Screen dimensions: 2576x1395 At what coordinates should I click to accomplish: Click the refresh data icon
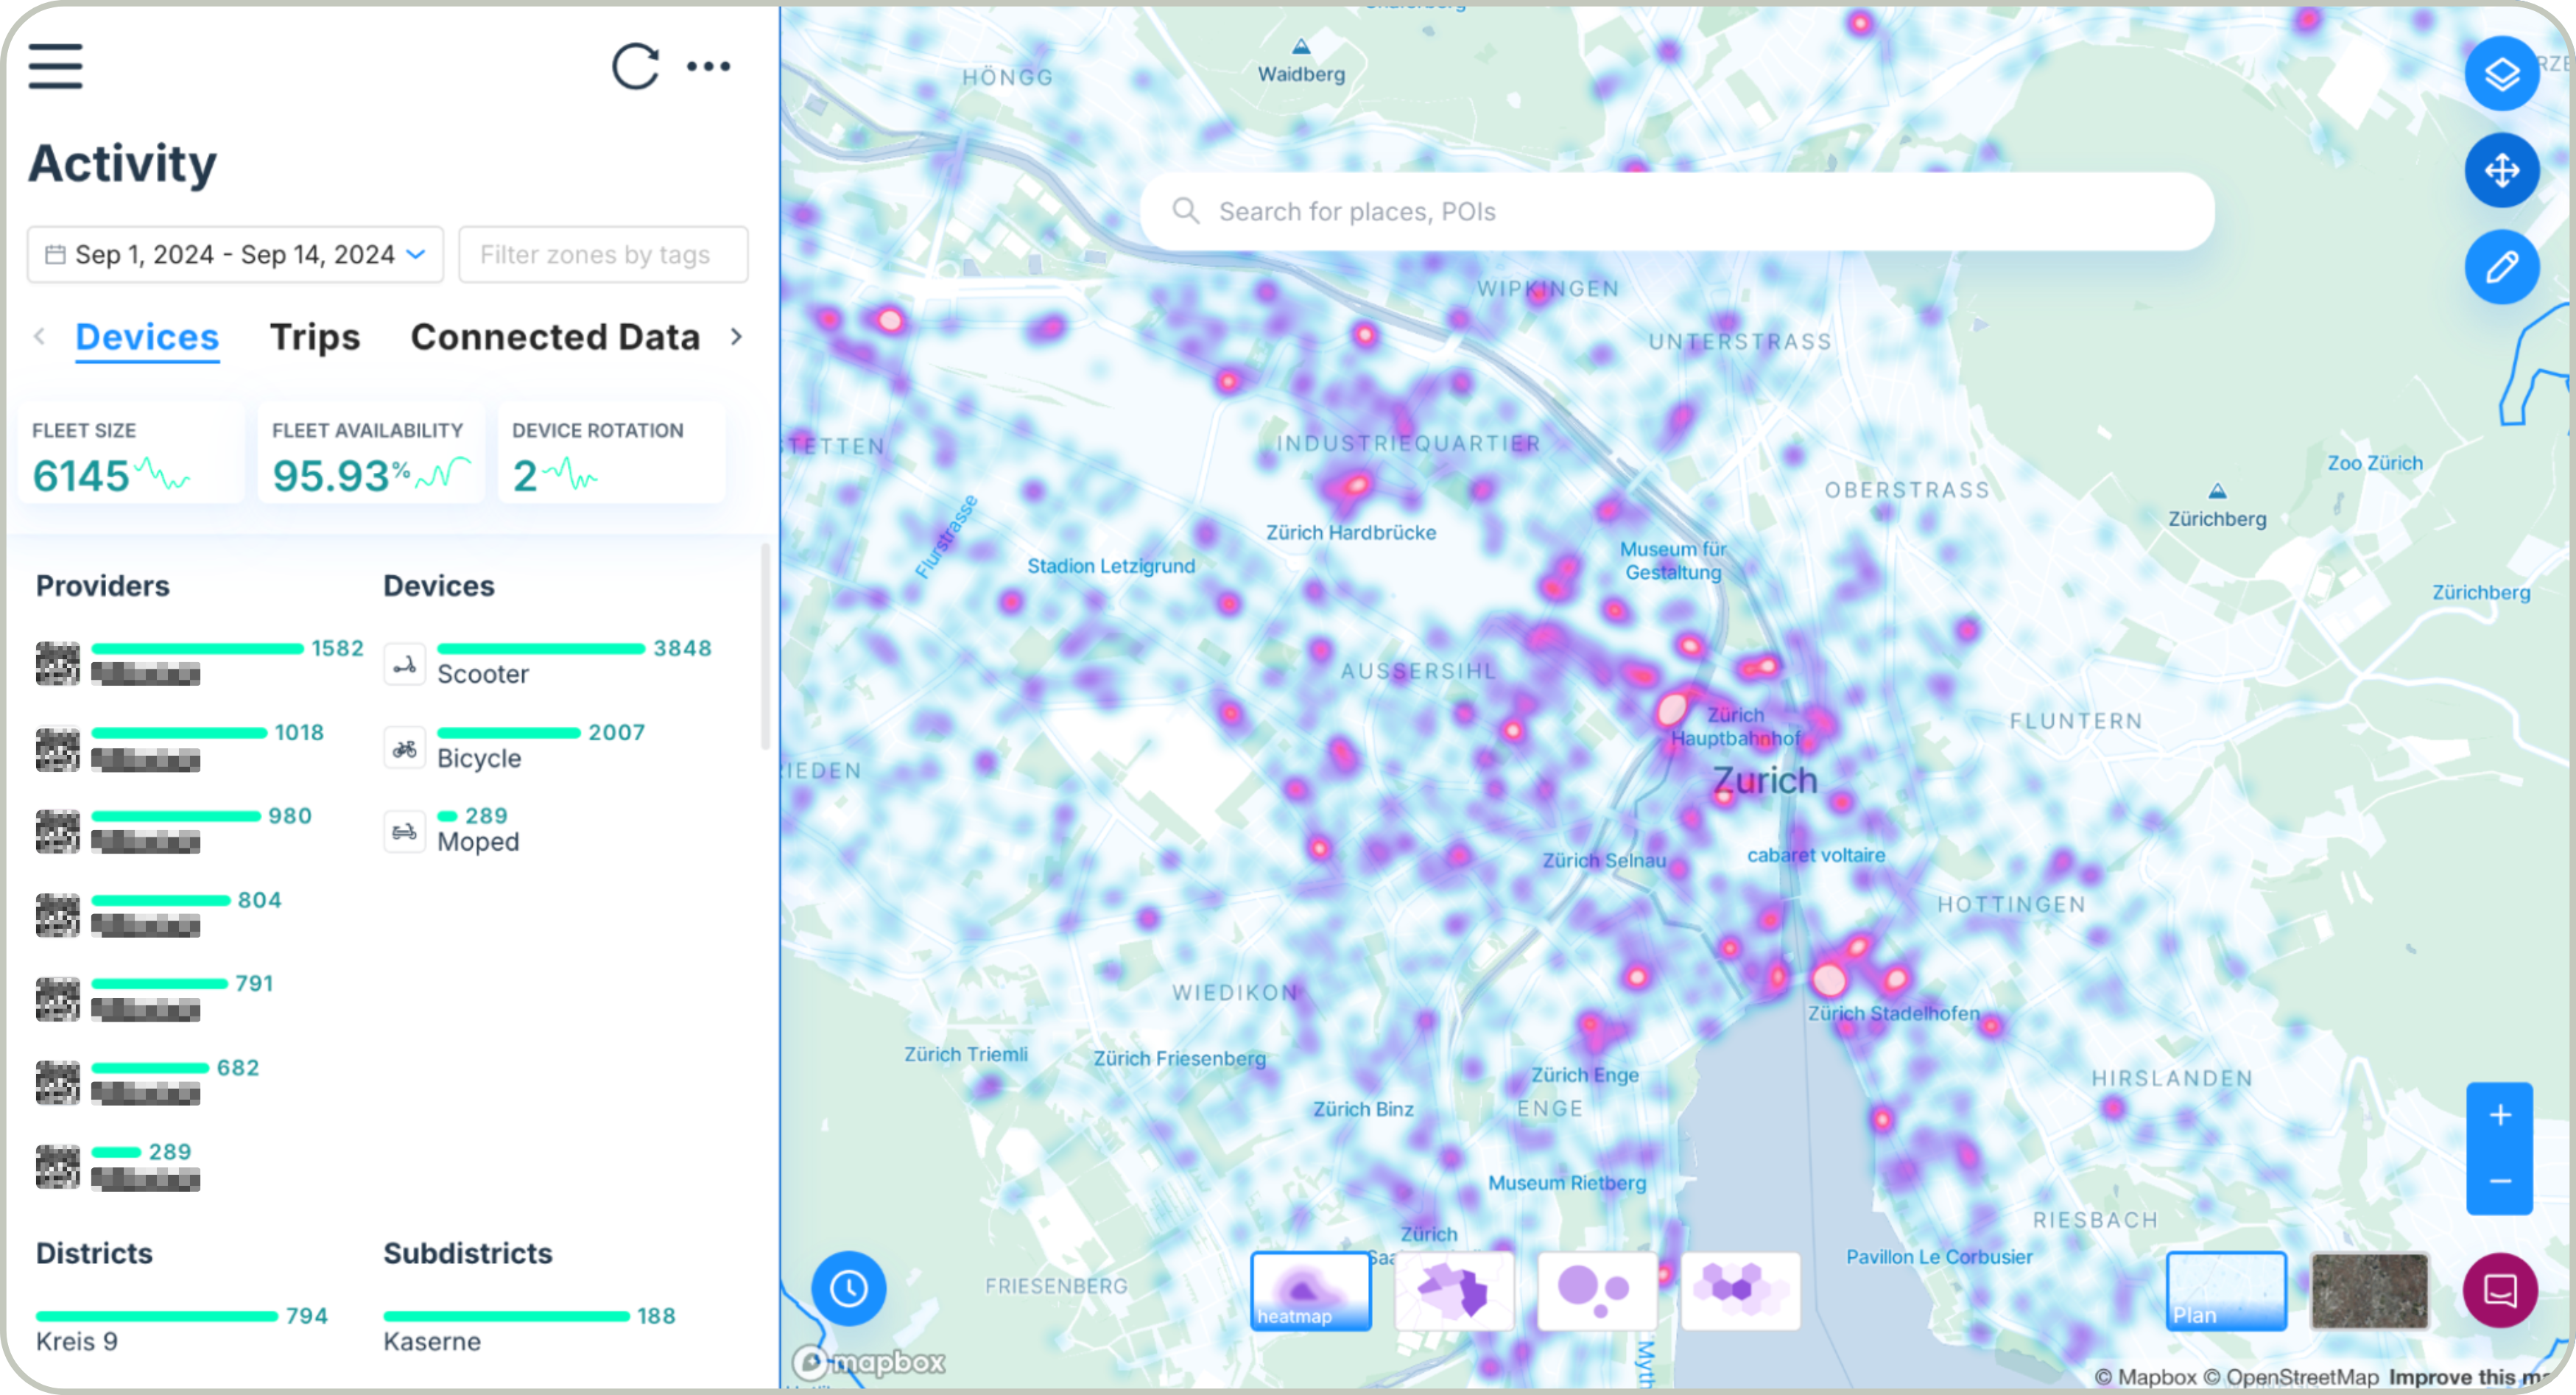635,66
